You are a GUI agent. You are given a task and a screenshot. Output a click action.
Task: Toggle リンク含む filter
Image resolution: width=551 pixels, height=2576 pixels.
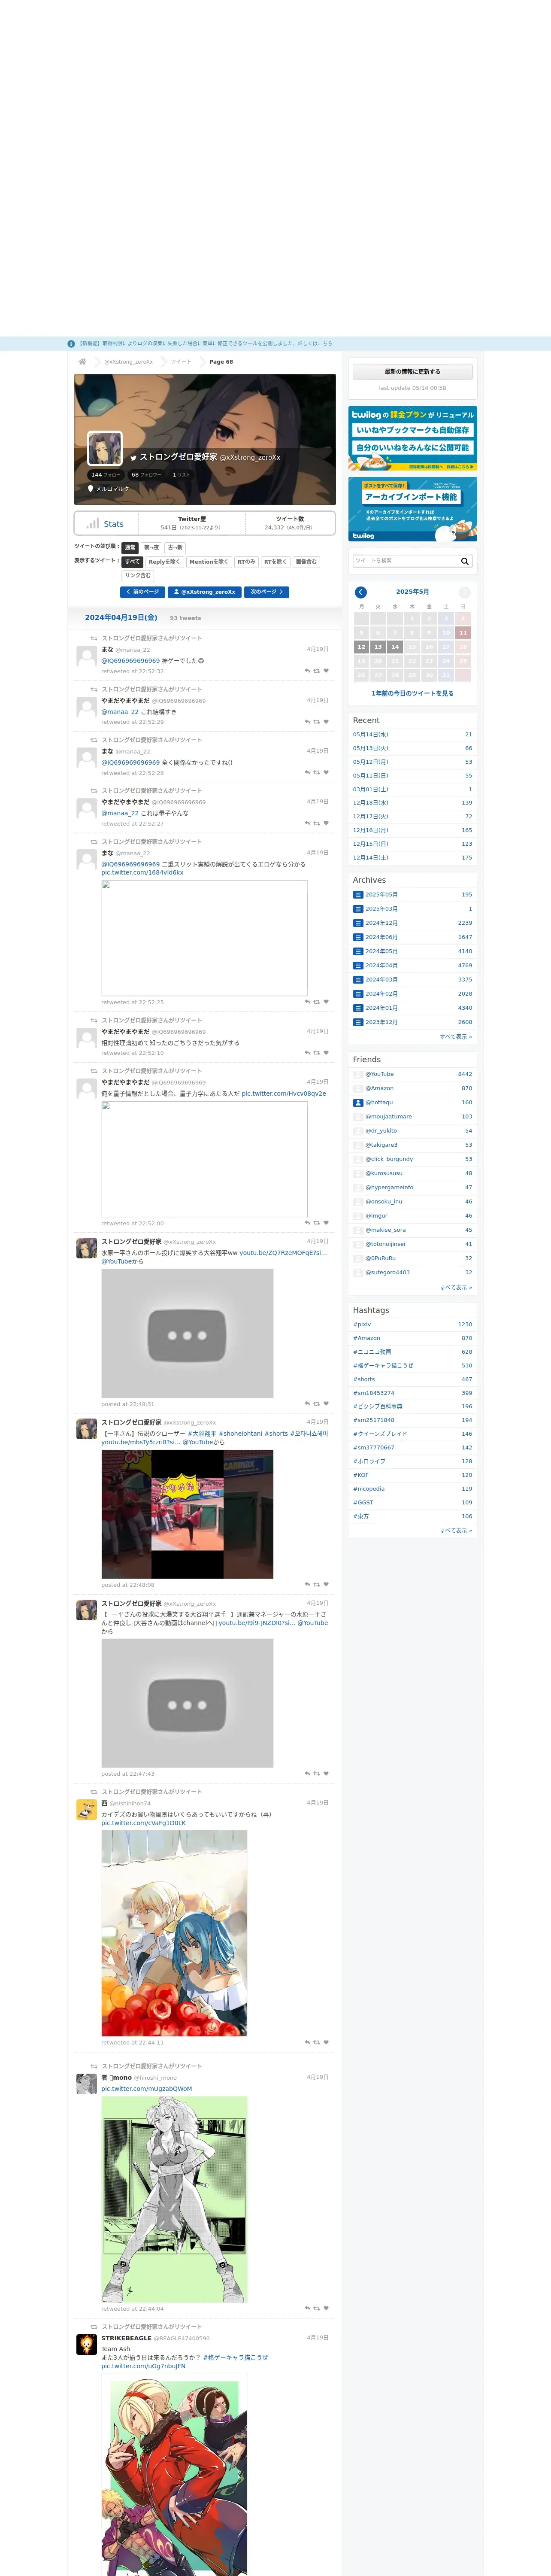[x=138, y=576]
